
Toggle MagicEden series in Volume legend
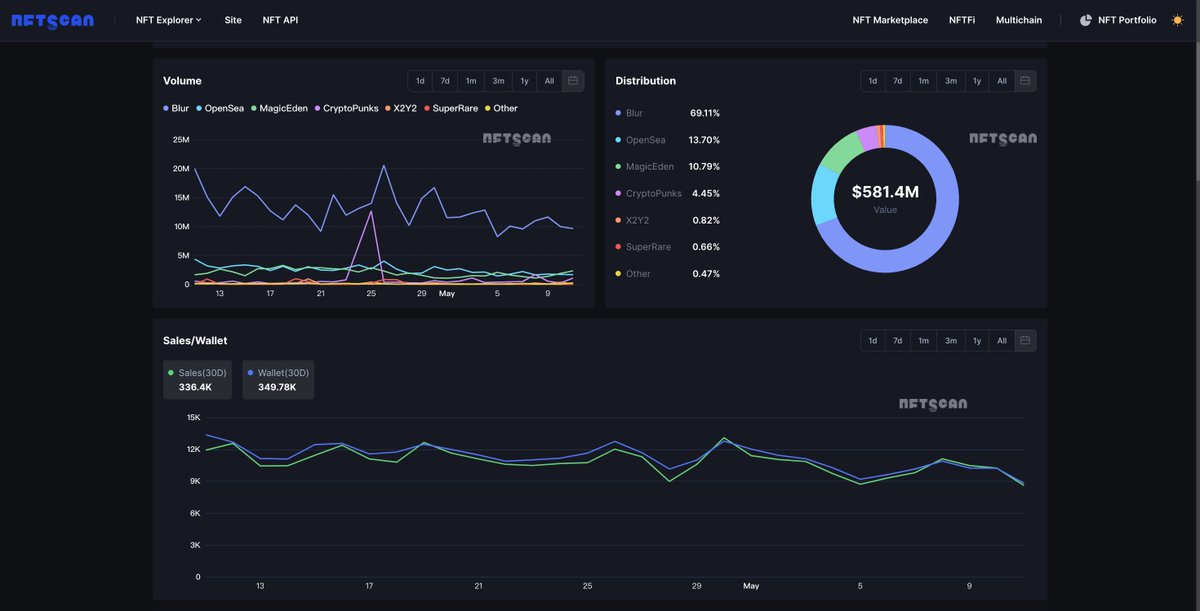(x=280, y=108)
